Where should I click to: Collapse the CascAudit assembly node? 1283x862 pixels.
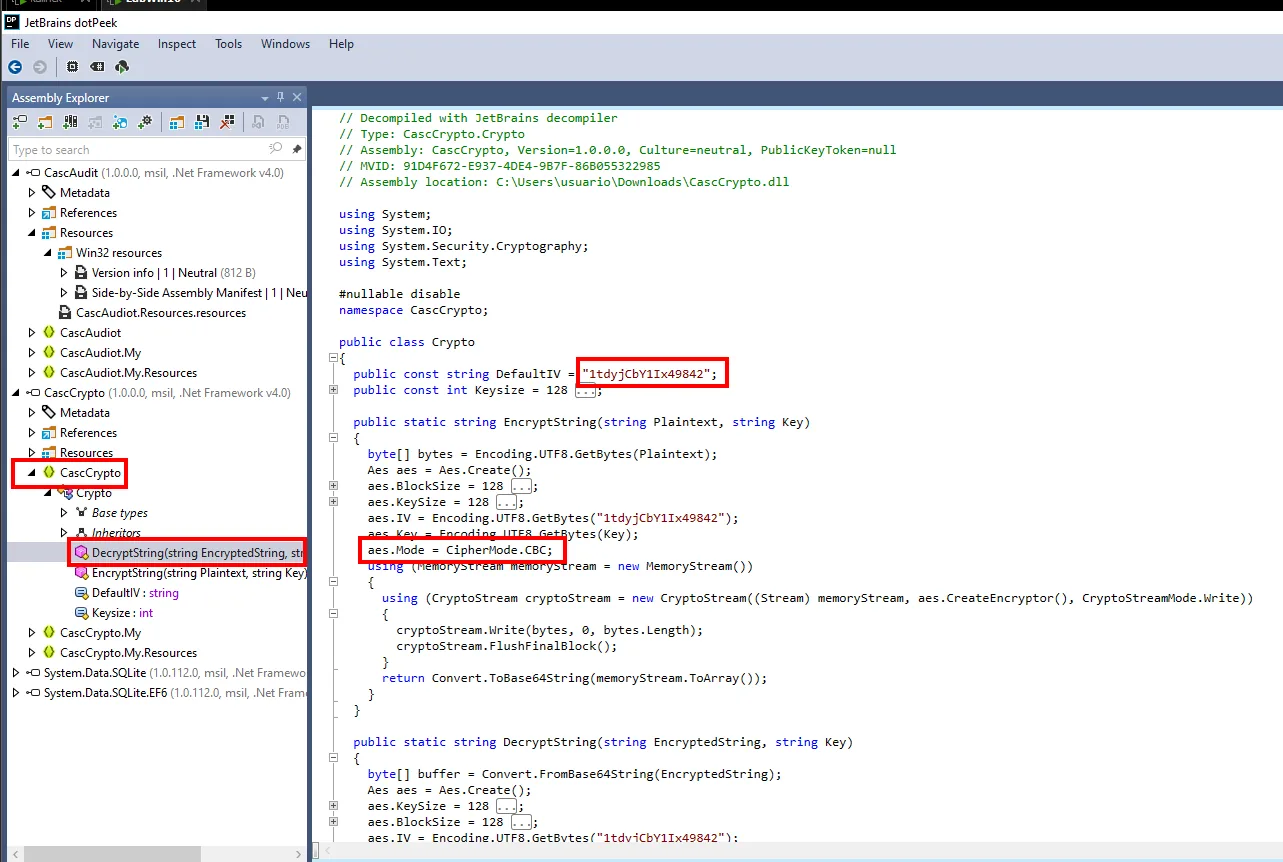click(16, 173)
